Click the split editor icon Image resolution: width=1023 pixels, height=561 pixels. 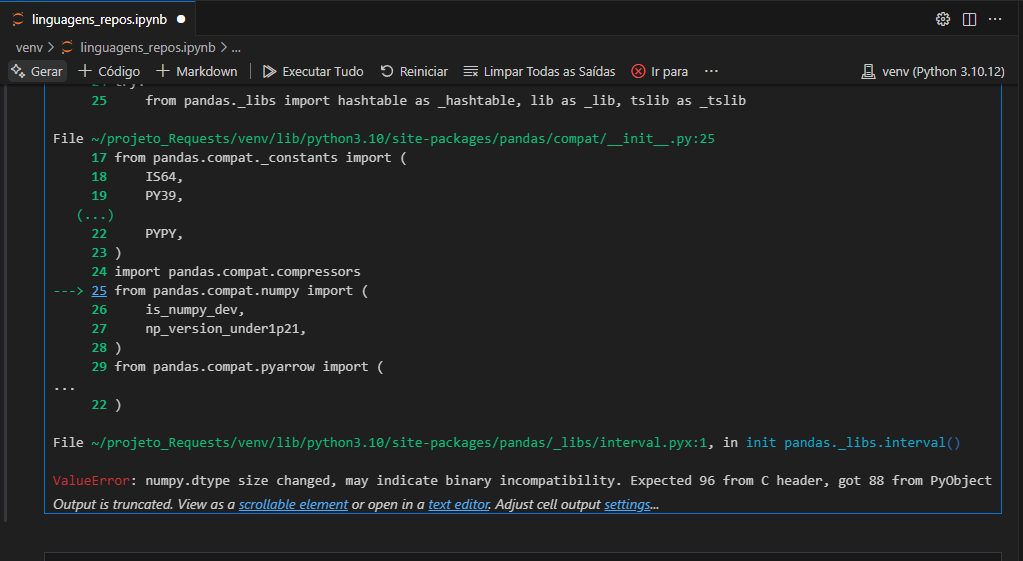click(x=969, y=19)
